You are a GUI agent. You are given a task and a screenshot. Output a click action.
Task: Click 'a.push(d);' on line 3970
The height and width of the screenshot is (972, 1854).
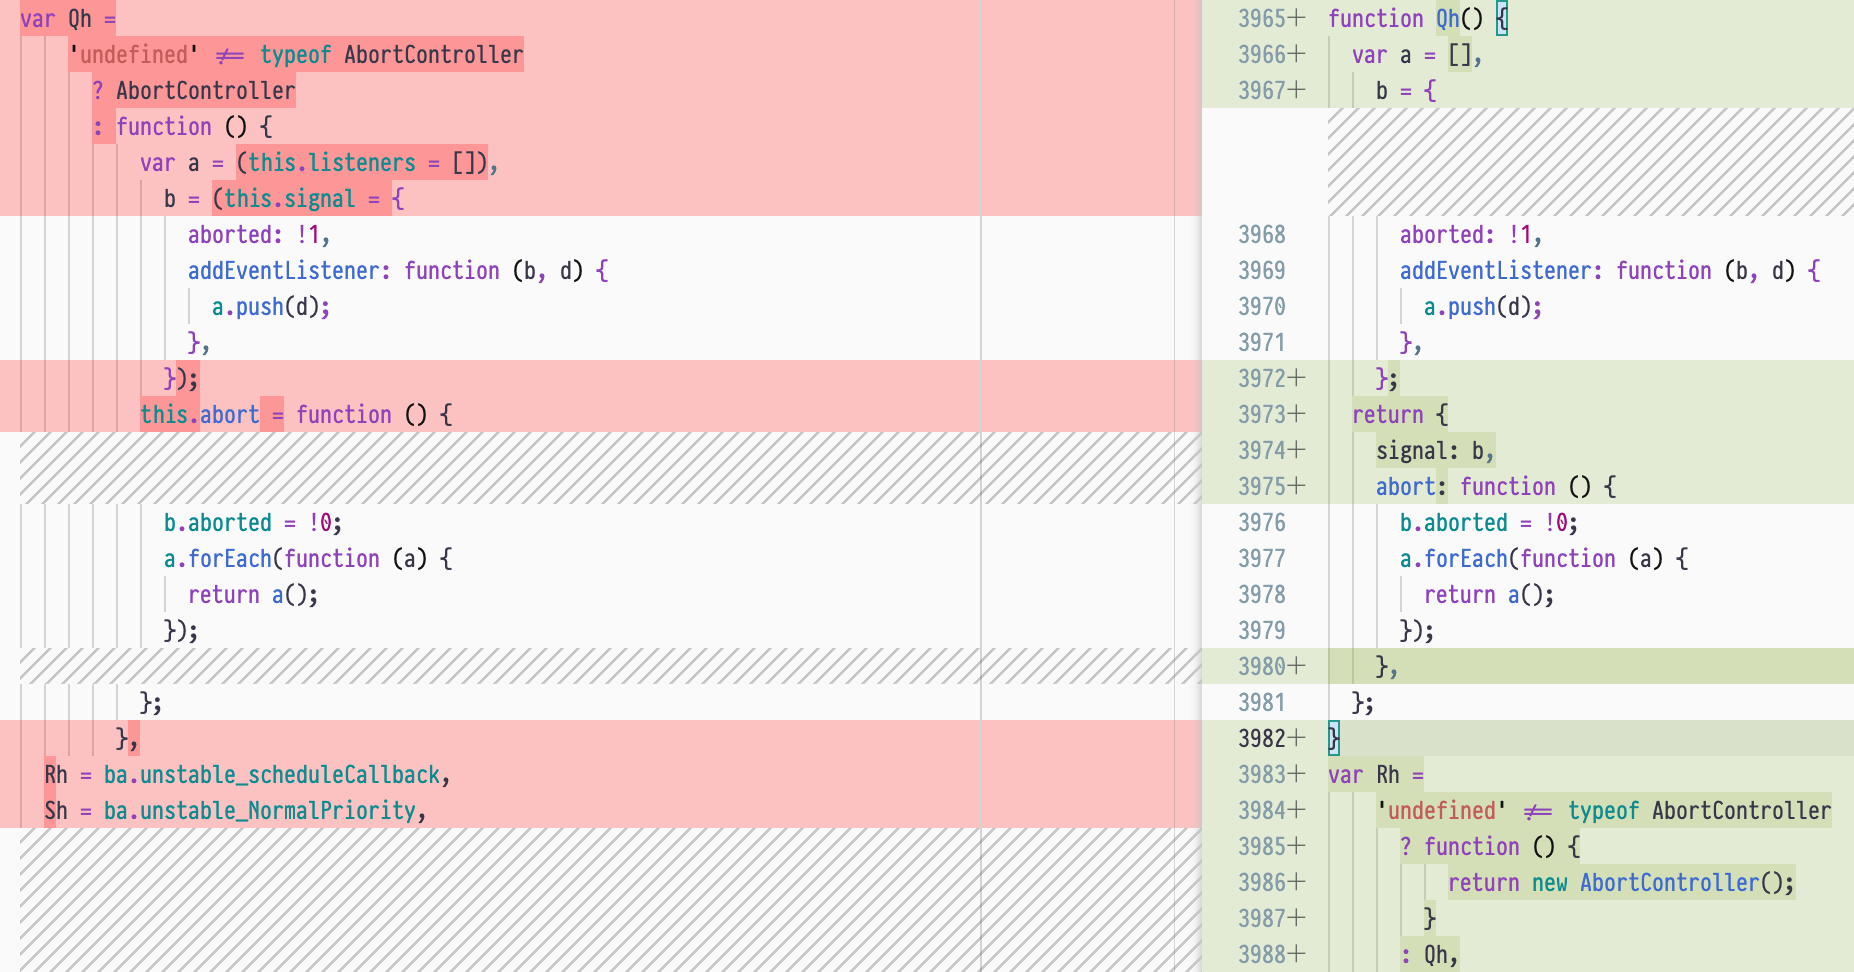click(1483, 307)
